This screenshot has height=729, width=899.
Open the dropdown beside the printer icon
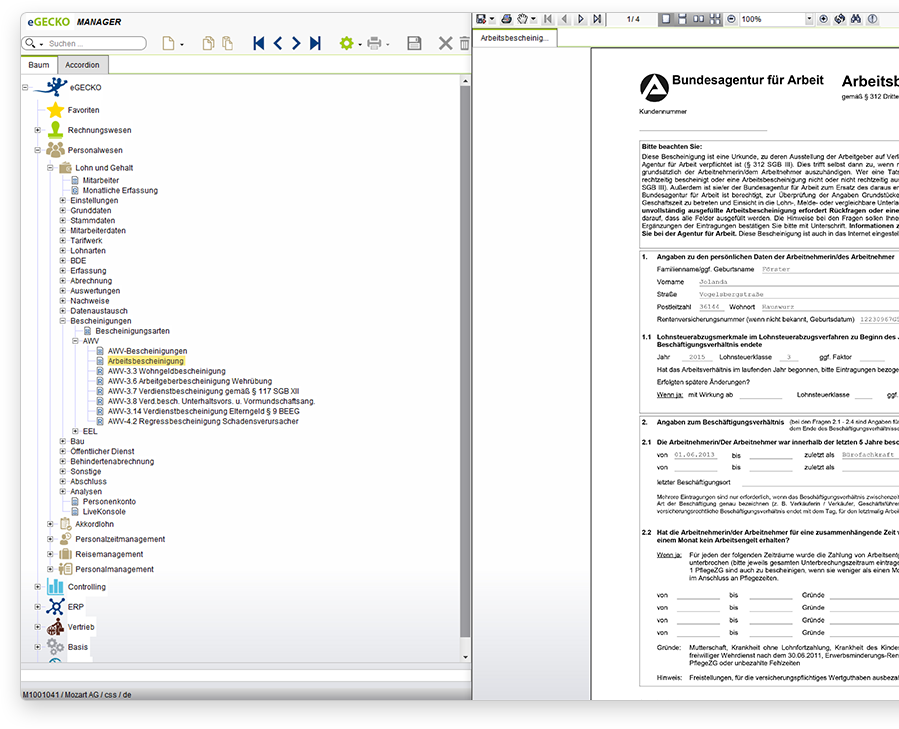click(388, 45)
